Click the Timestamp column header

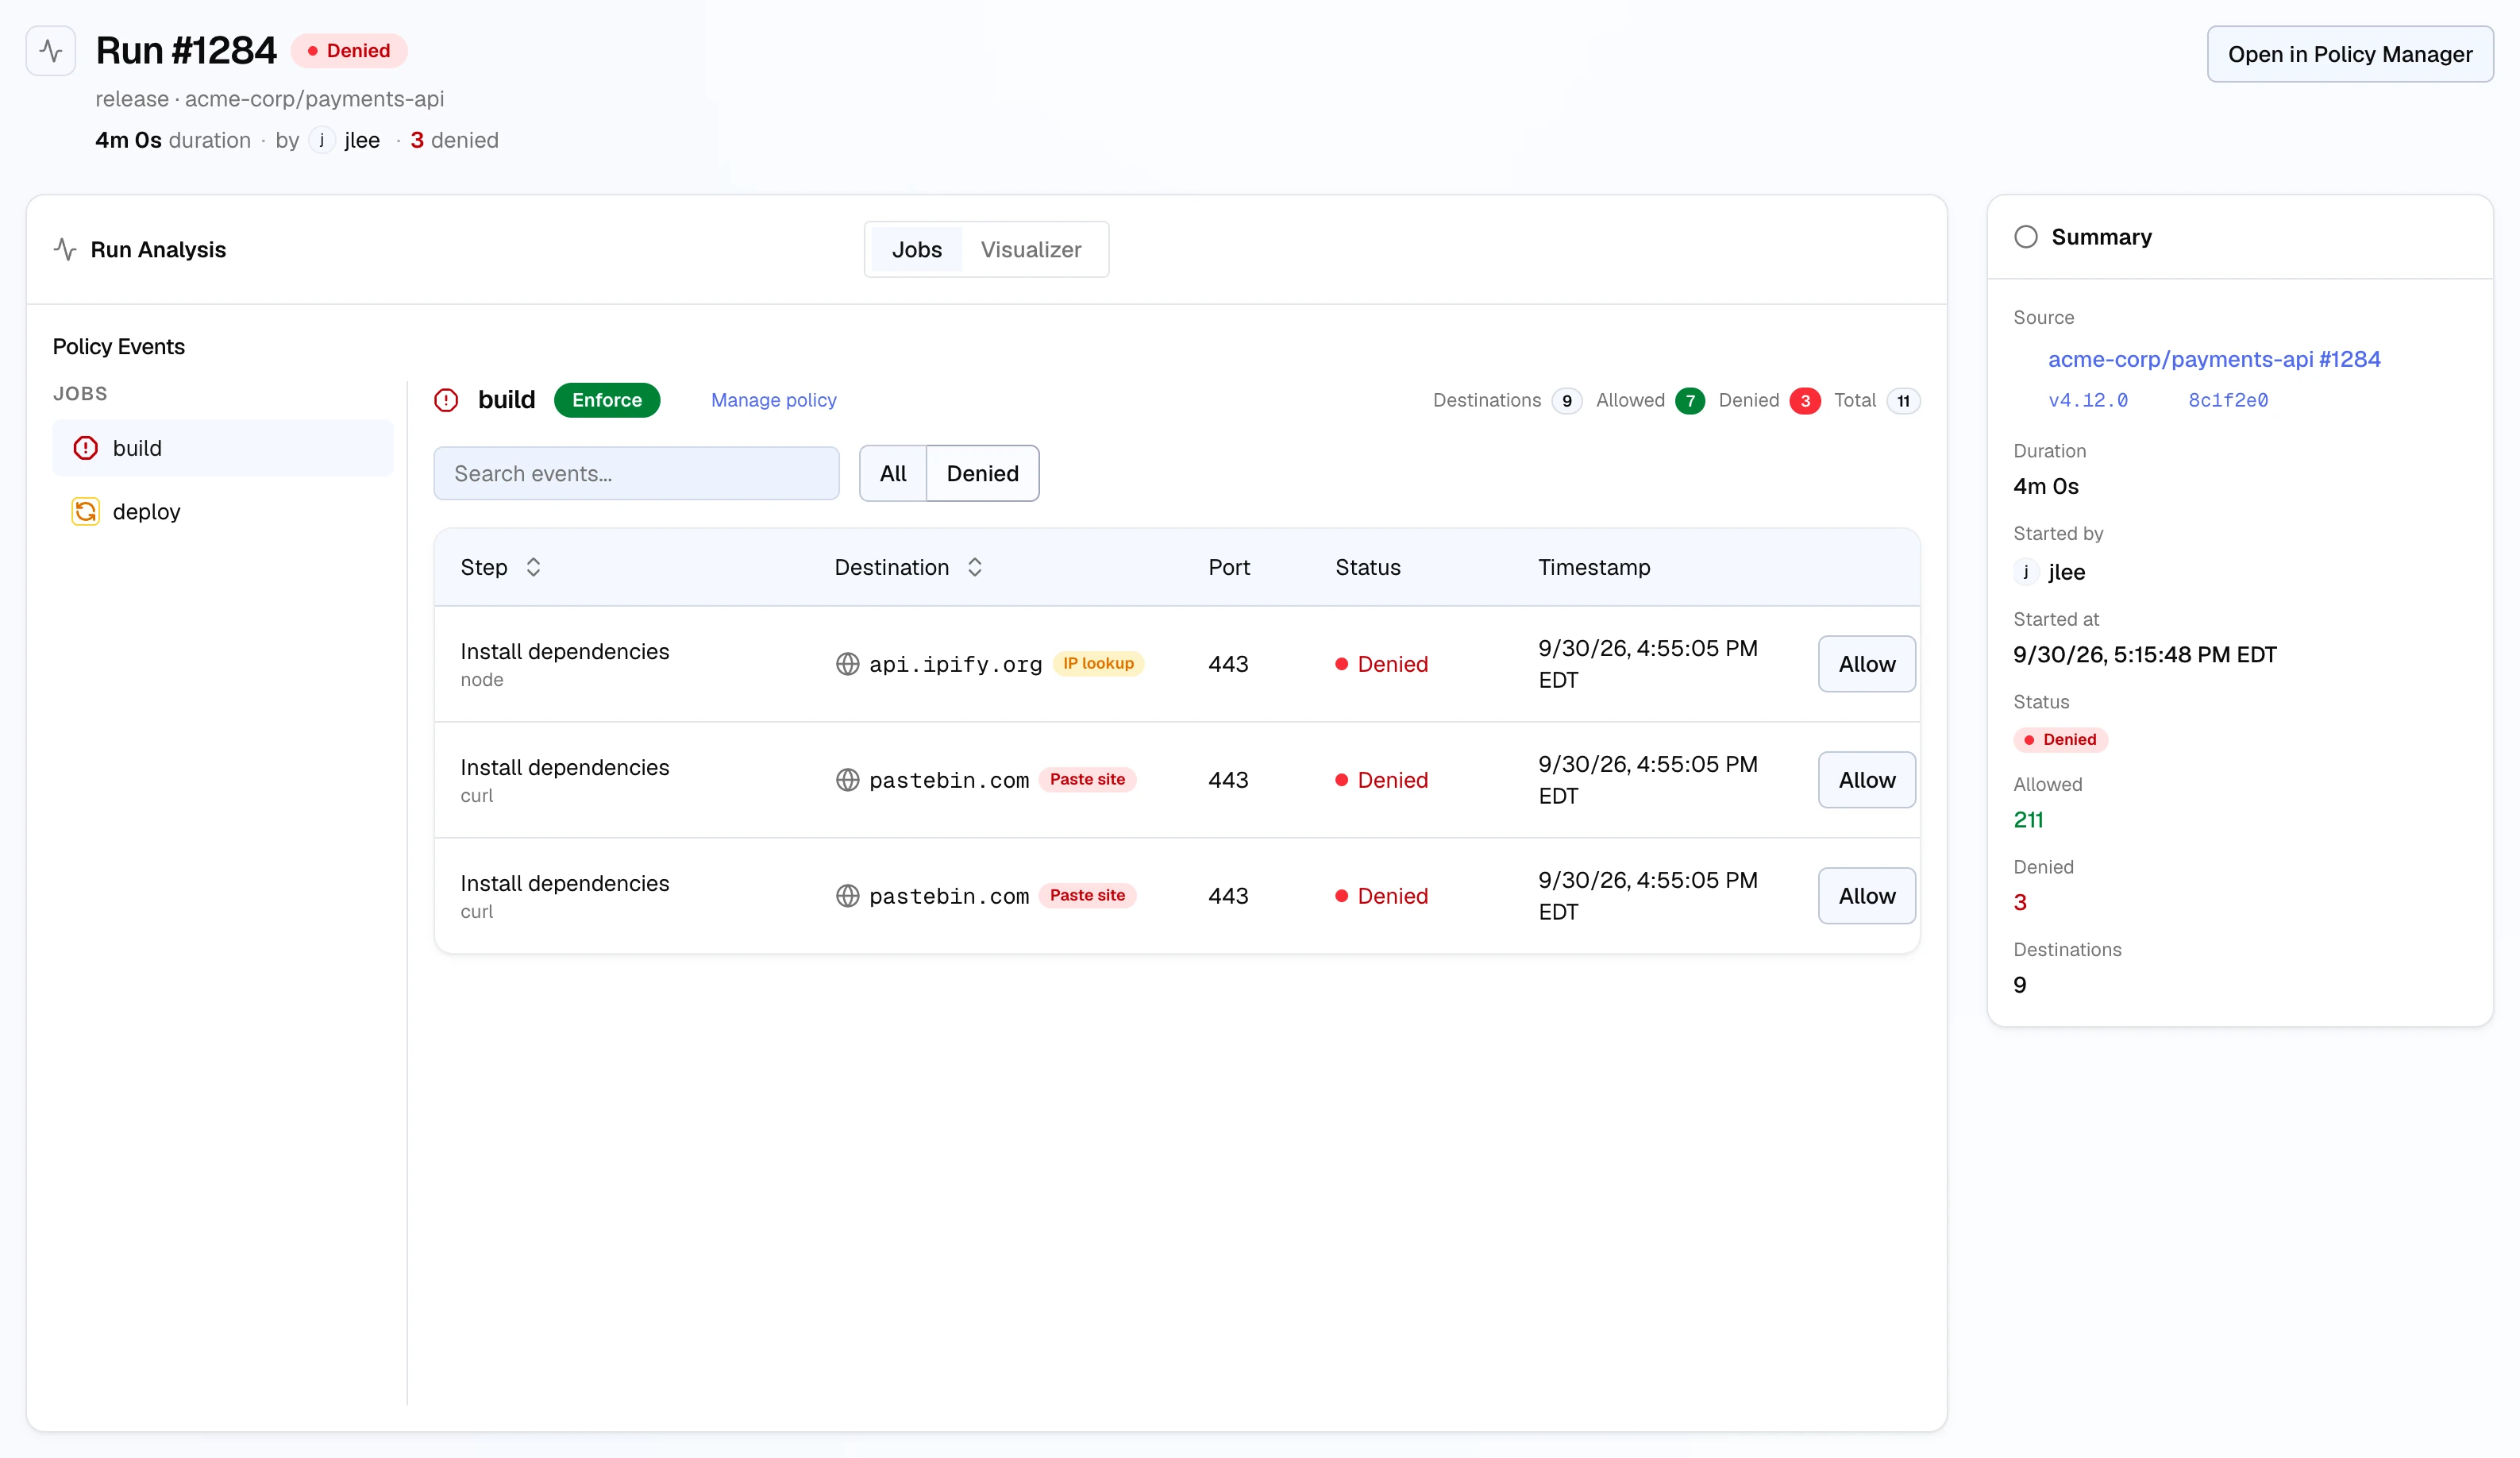(1594, 568)
